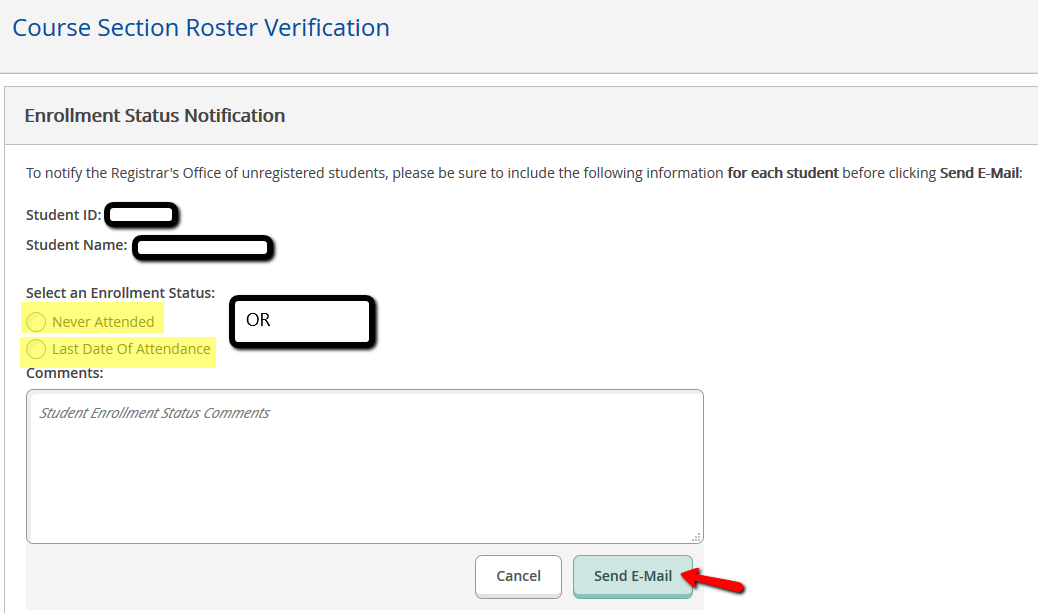This screenshot has height=613, width=1038.
Task: Click the Comments label
Action: pos(65,373)
